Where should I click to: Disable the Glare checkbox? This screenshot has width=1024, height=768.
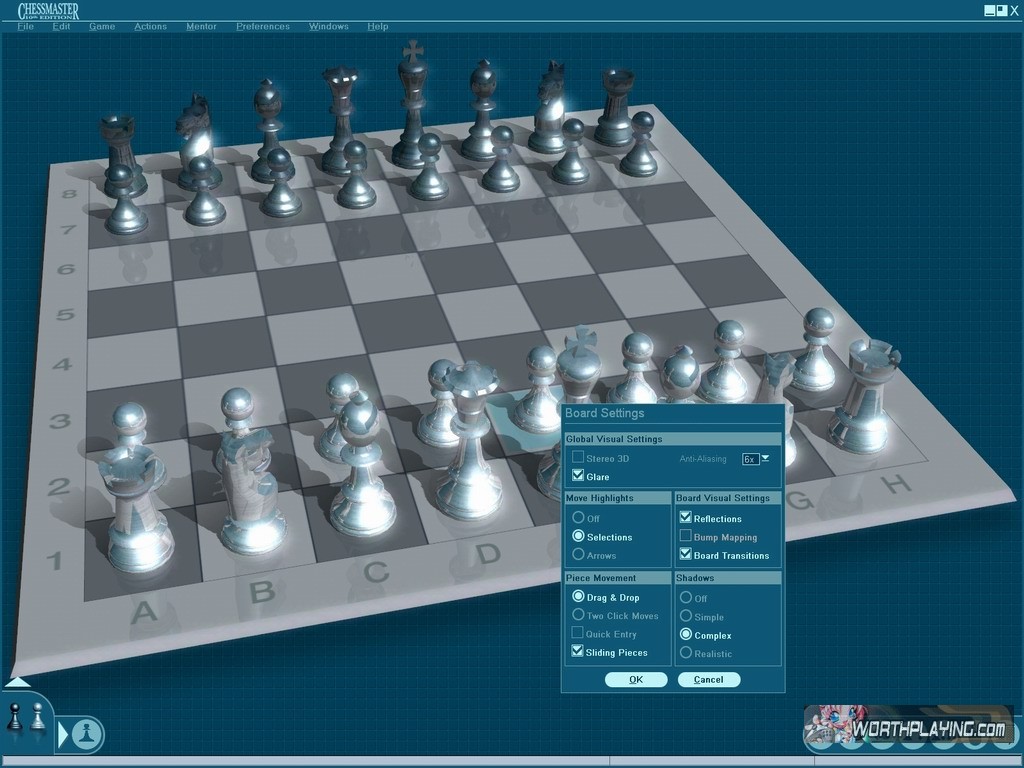tap(578, 476)
